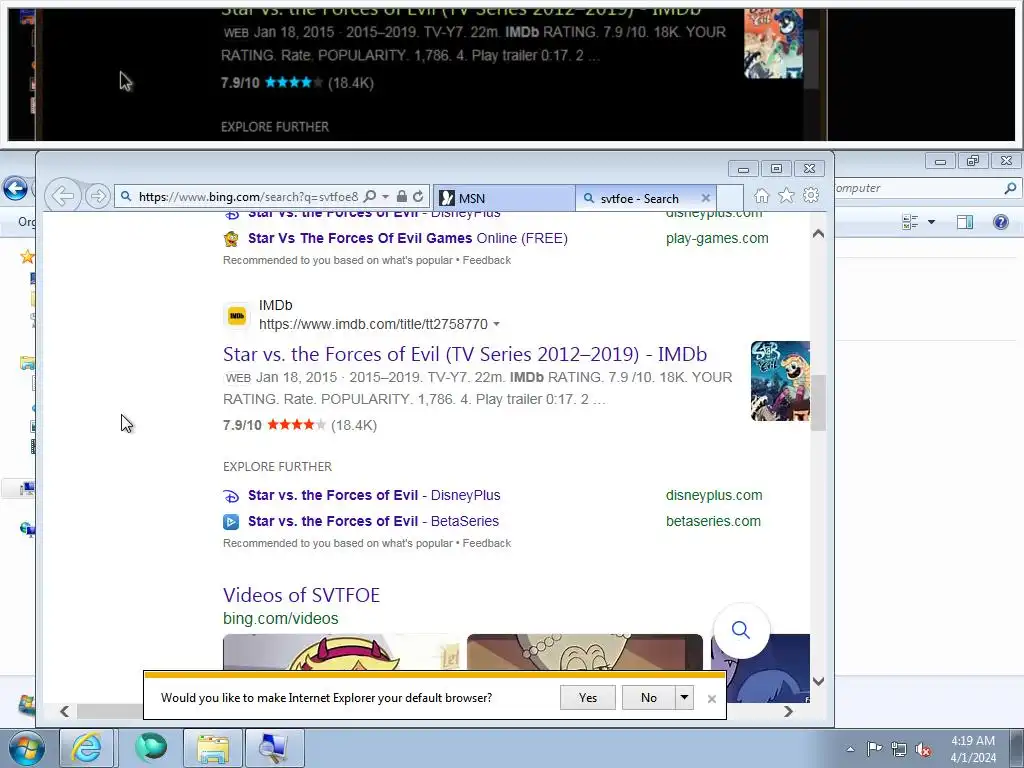Expand the No button dropdown arrow

tap(684, 697)
